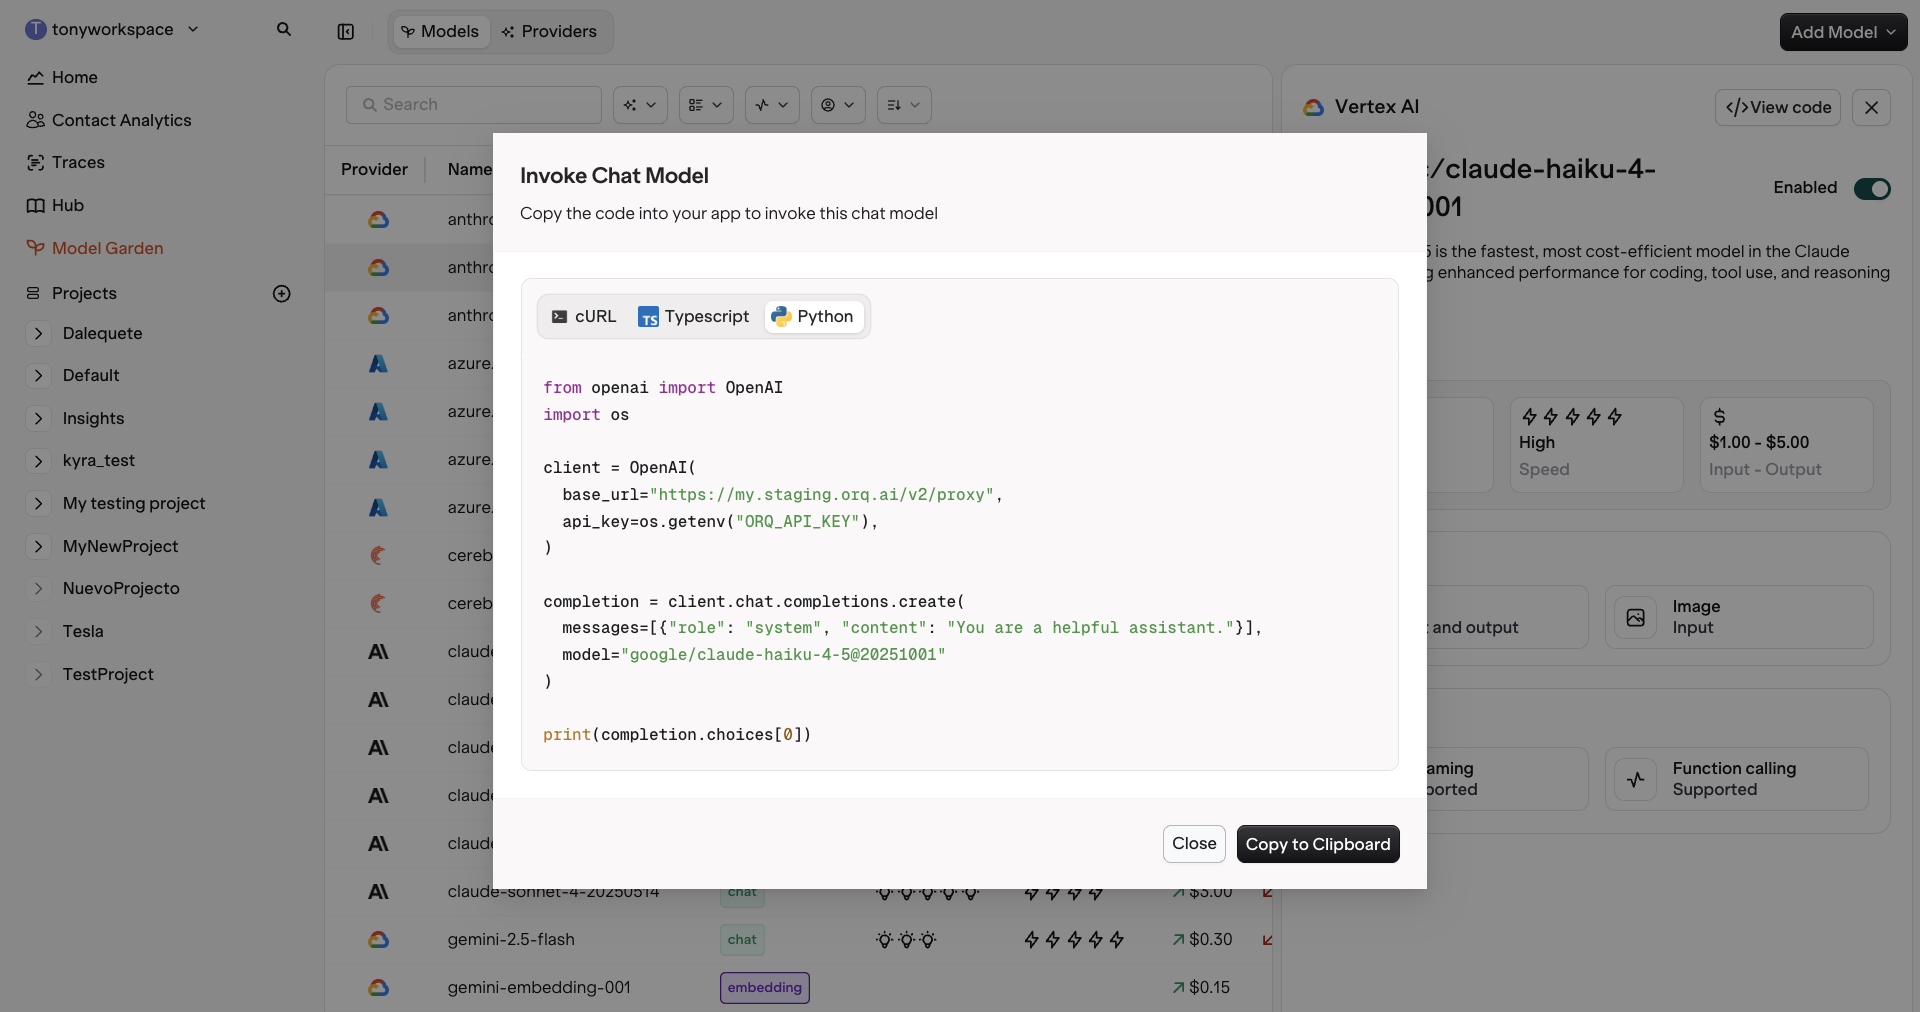Open the capability filter dropdown beside search
The height and width of the screenshot is (1012, 1920).
640,105
